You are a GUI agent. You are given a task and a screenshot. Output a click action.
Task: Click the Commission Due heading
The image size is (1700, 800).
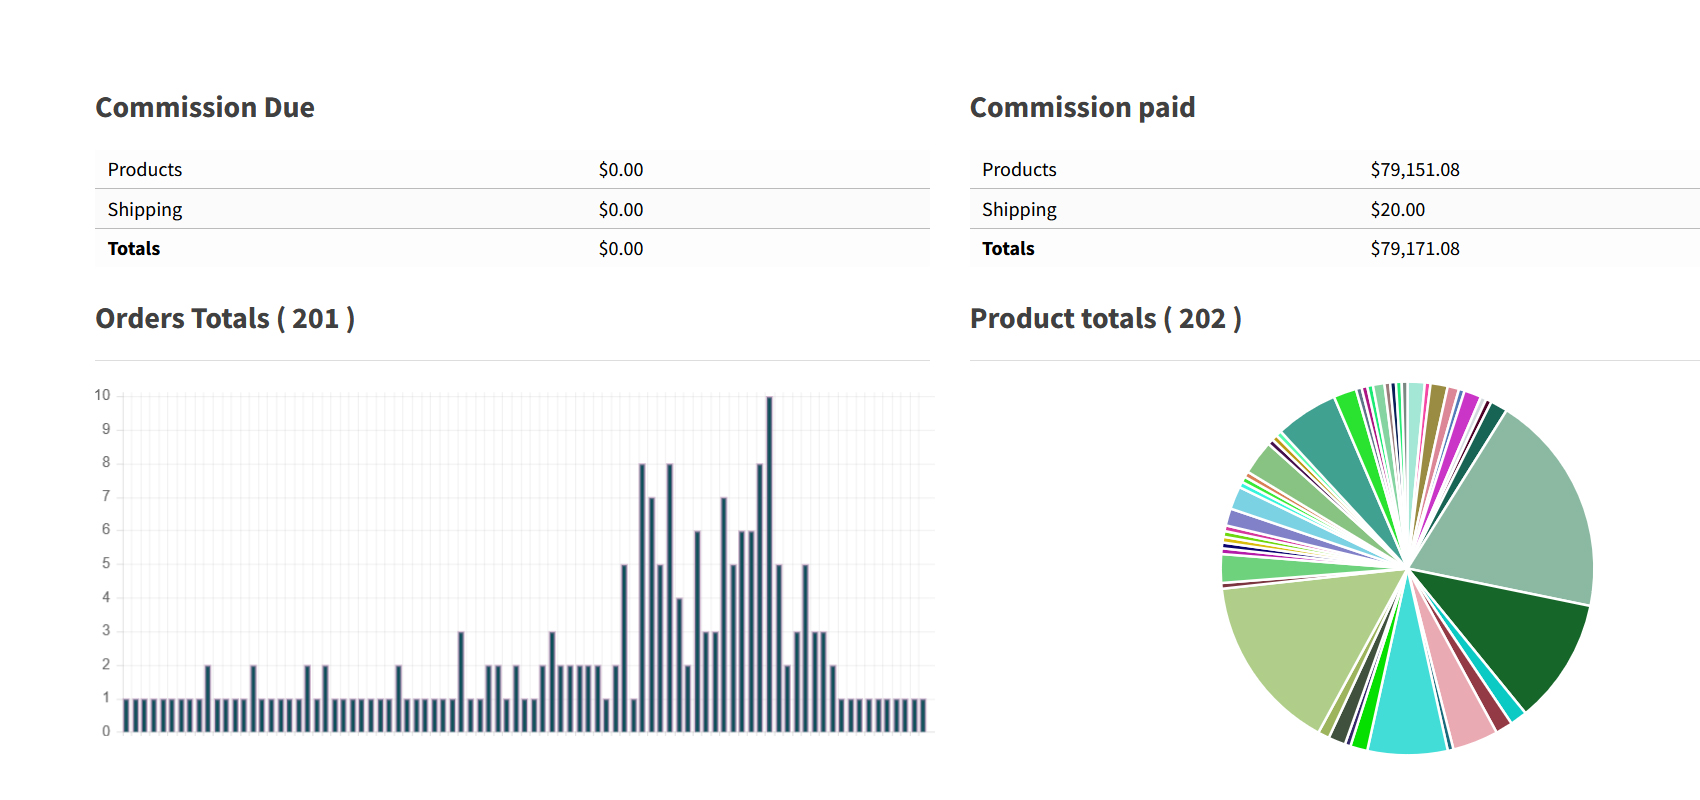(205, 107)
